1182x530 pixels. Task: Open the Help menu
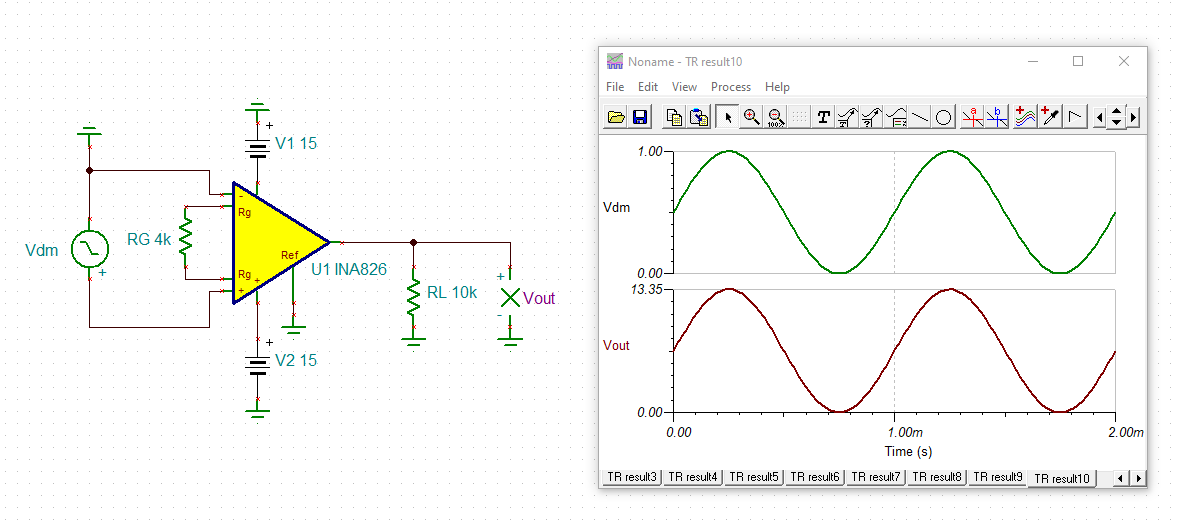[x=777, y=87]
